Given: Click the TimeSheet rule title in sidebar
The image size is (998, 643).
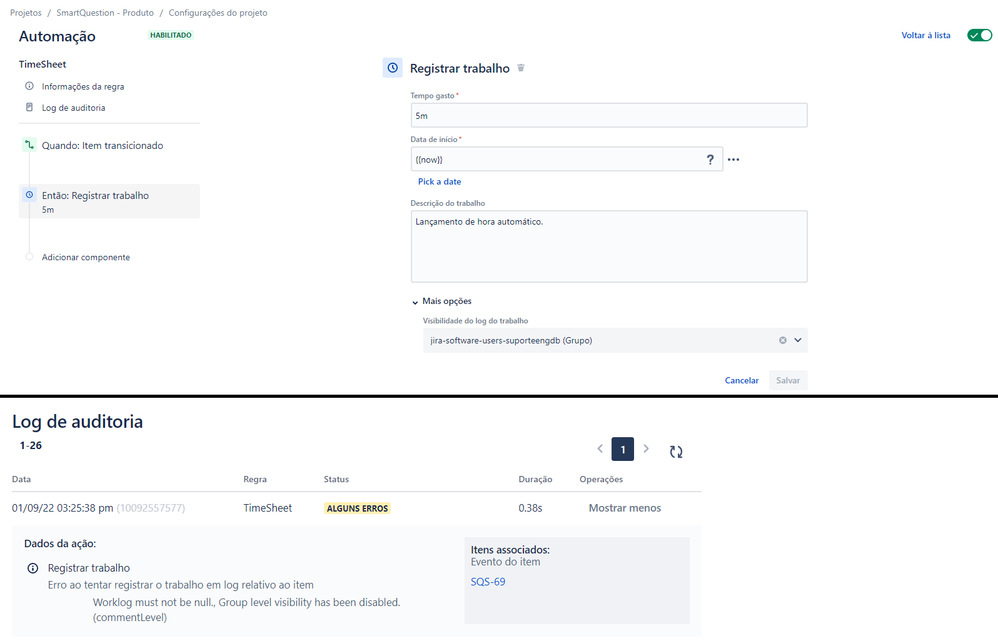Looking at the screenshot, I should click(x=42, y=64).
